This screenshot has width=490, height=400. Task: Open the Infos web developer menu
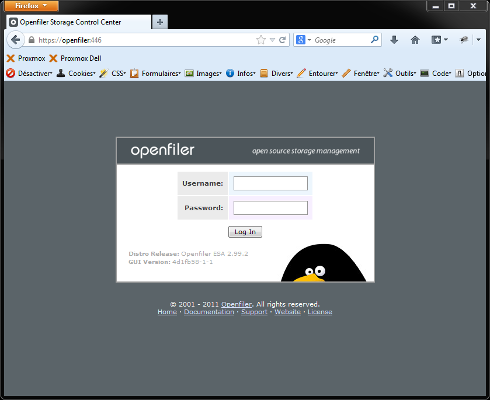[x=240, y=73]
